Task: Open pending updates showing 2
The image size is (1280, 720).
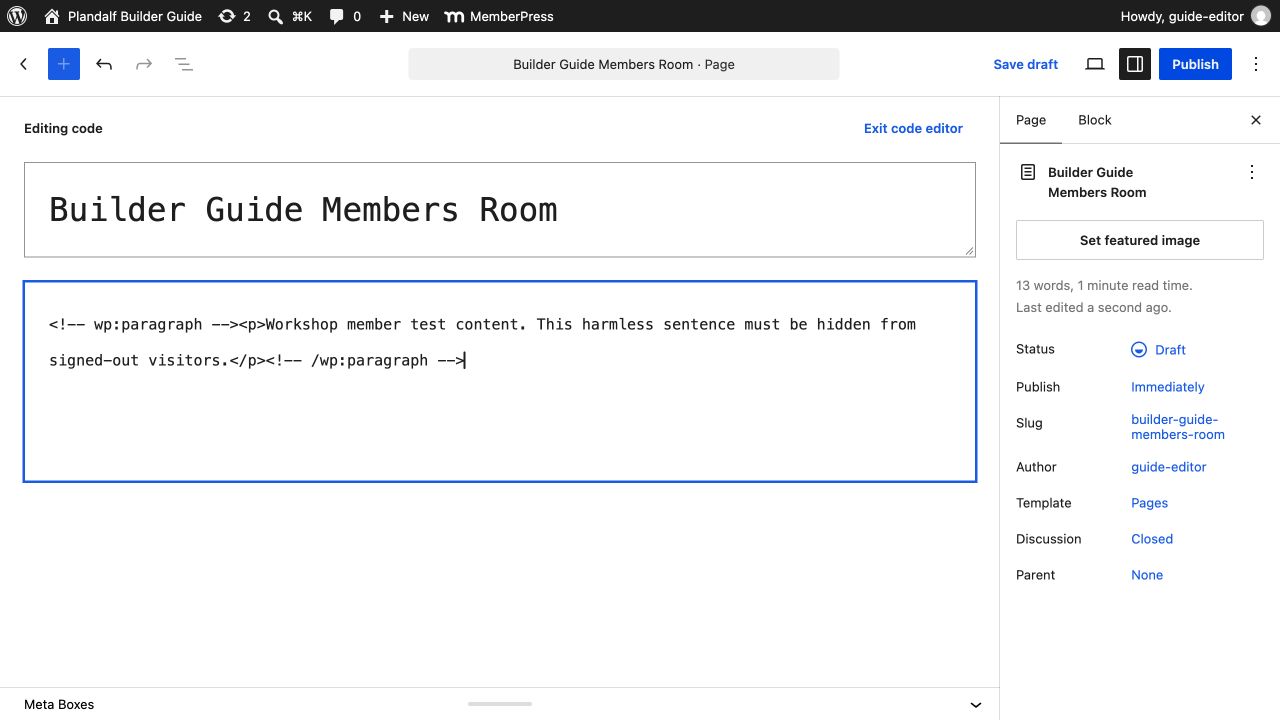Action: point(235,16)
